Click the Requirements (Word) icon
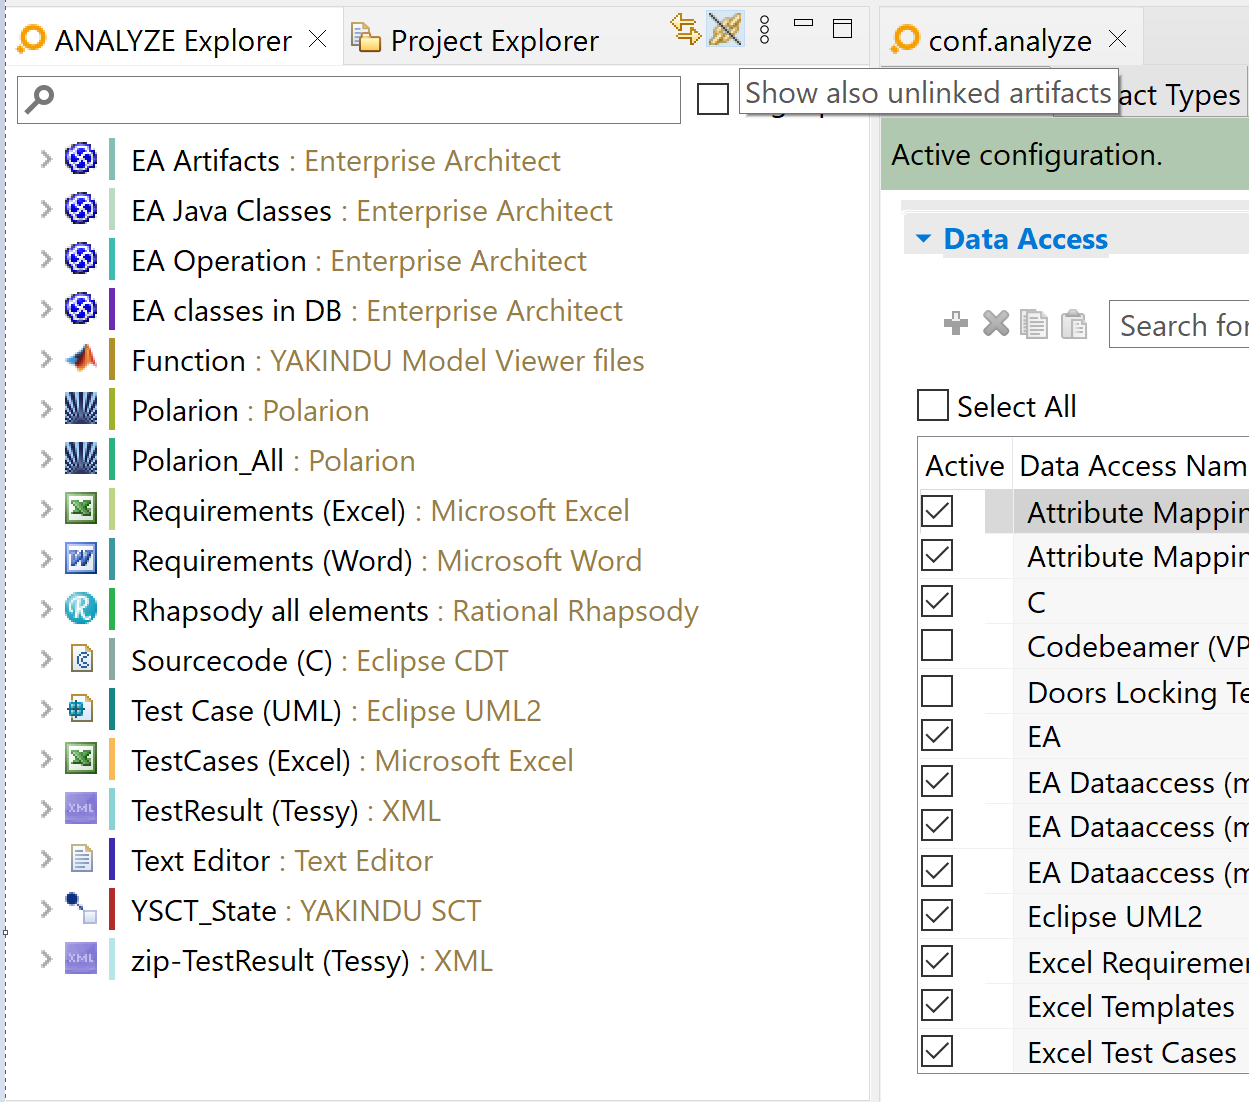The image size is (1249, 1102). pos(81,559)
